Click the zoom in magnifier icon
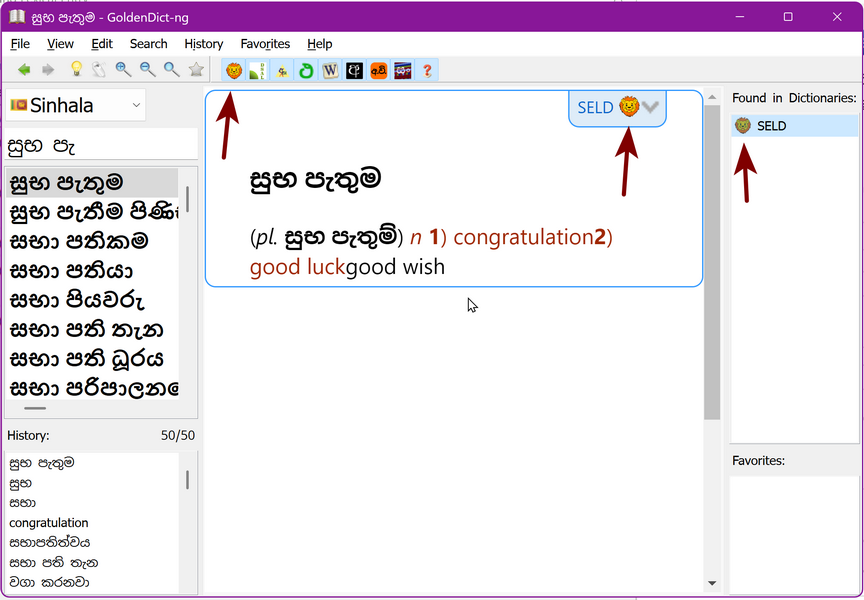 (x=124, y=70)
